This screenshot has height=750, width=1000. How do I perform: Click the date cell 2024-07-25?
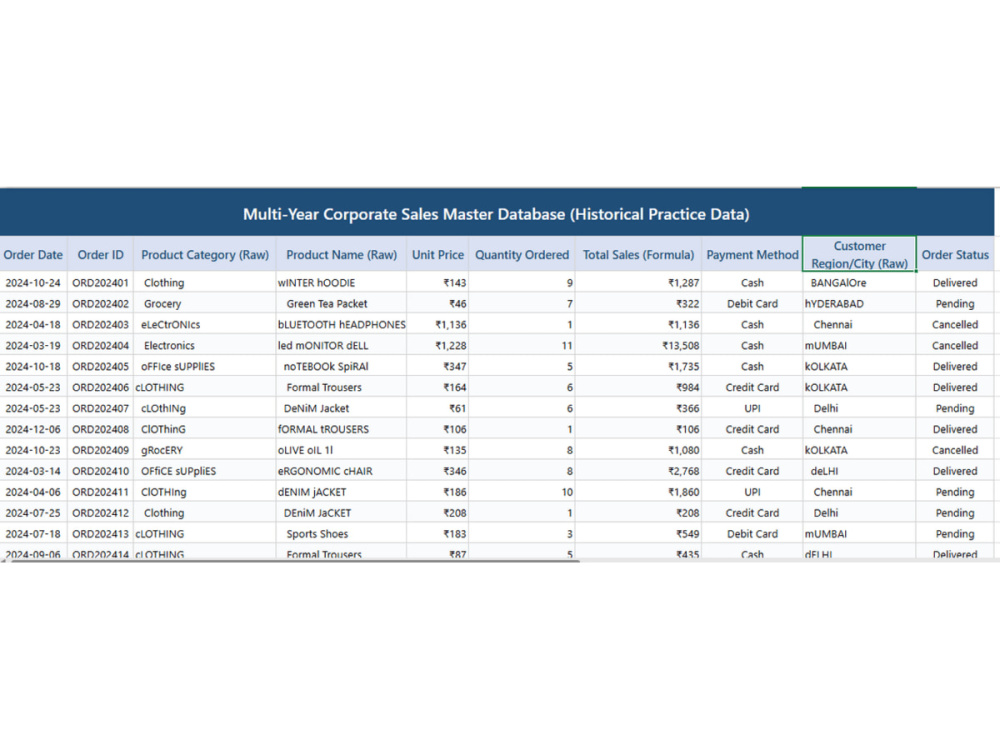33,513
